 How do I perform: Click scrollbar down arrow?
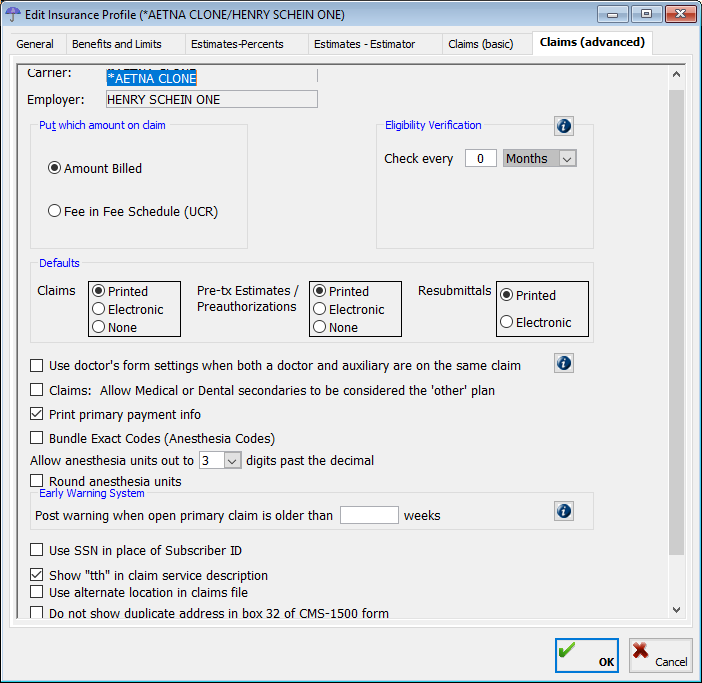676,609
